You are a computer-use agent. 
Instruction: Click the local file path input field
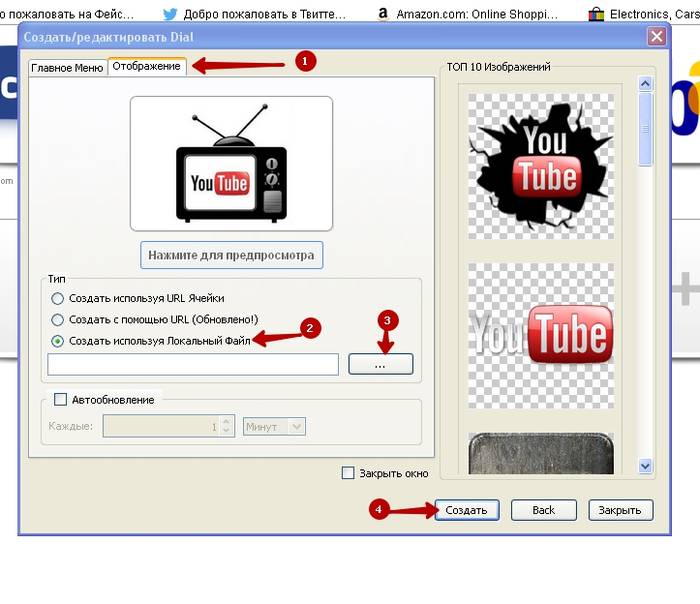[x=193, y=365]
